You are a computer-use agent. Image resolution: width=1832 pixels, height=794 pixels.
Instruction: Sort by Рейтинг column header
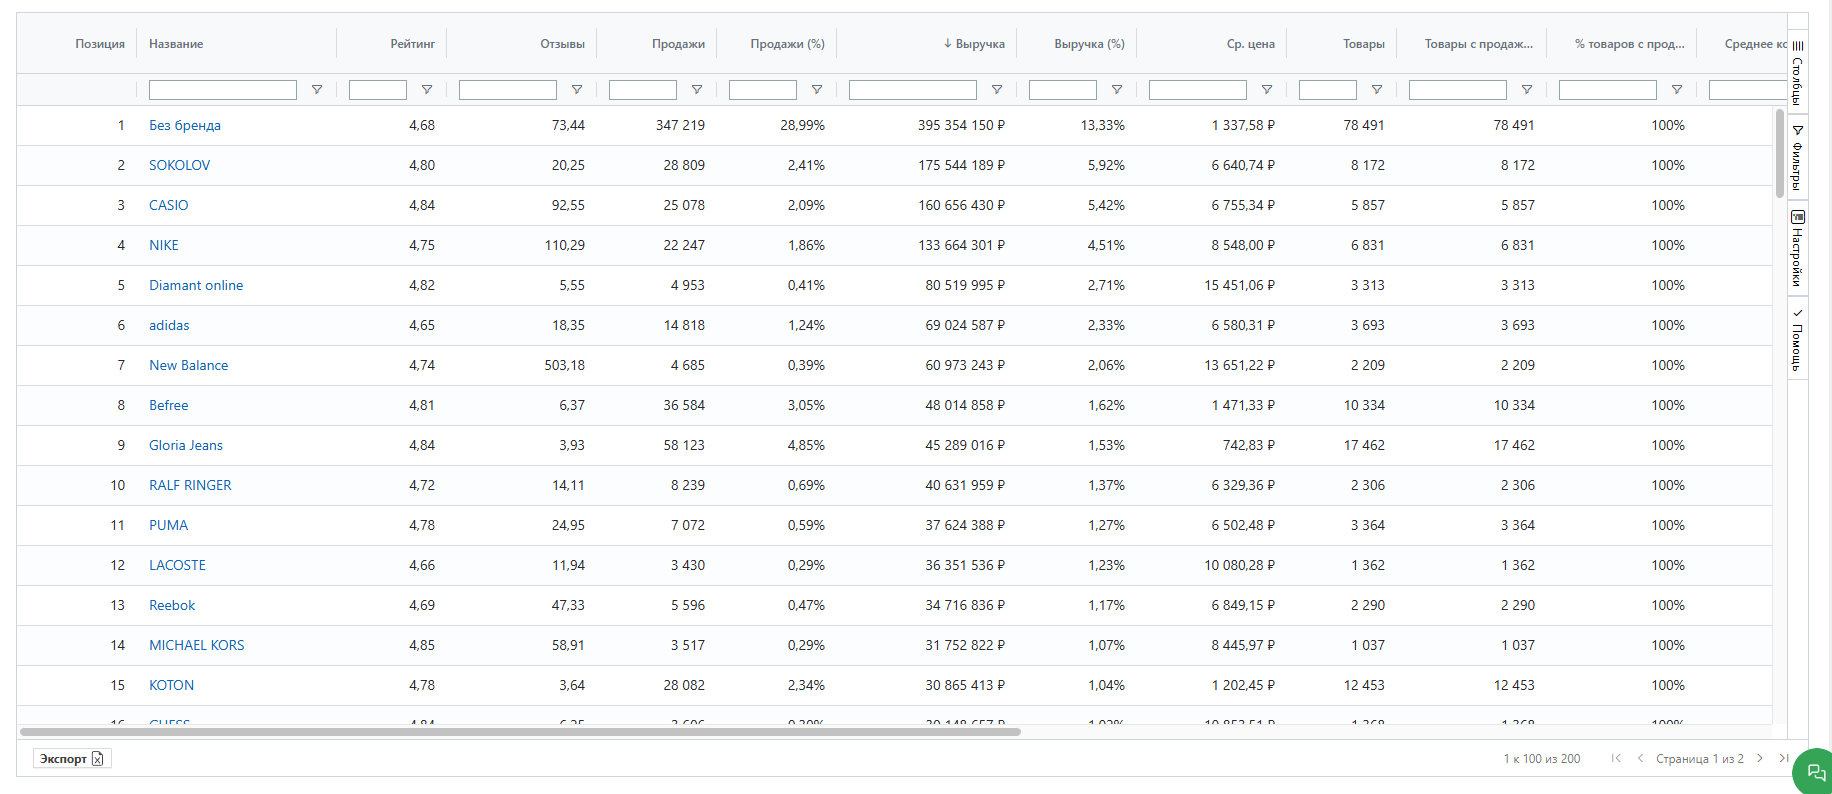click(412, 44)
